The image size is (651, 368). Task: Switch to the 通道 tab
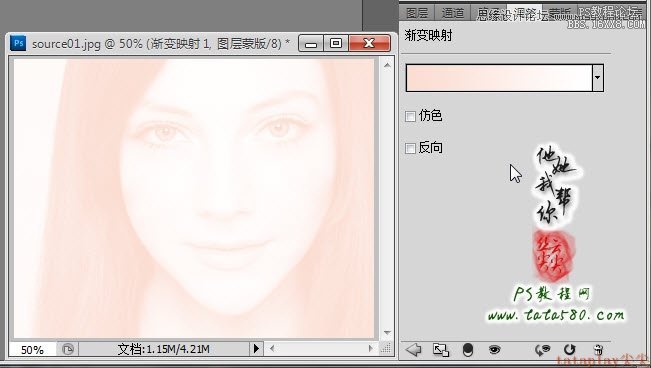[453, 13]
